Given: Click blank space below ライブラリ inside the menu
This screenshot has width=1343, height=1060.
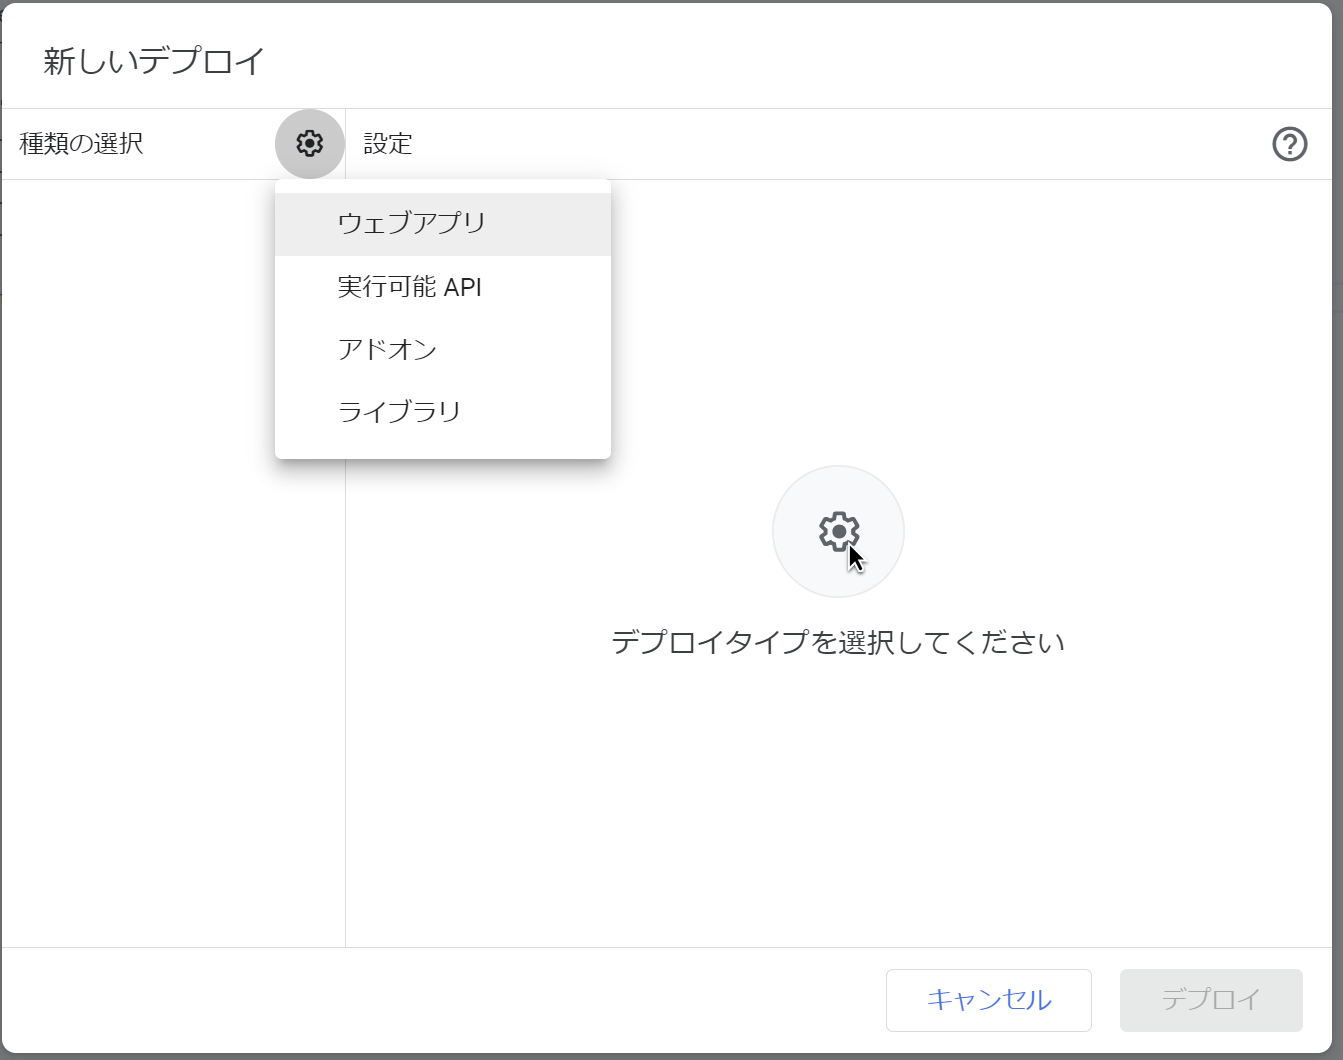Looking at the screenshot, I should (x=442, y=446).
